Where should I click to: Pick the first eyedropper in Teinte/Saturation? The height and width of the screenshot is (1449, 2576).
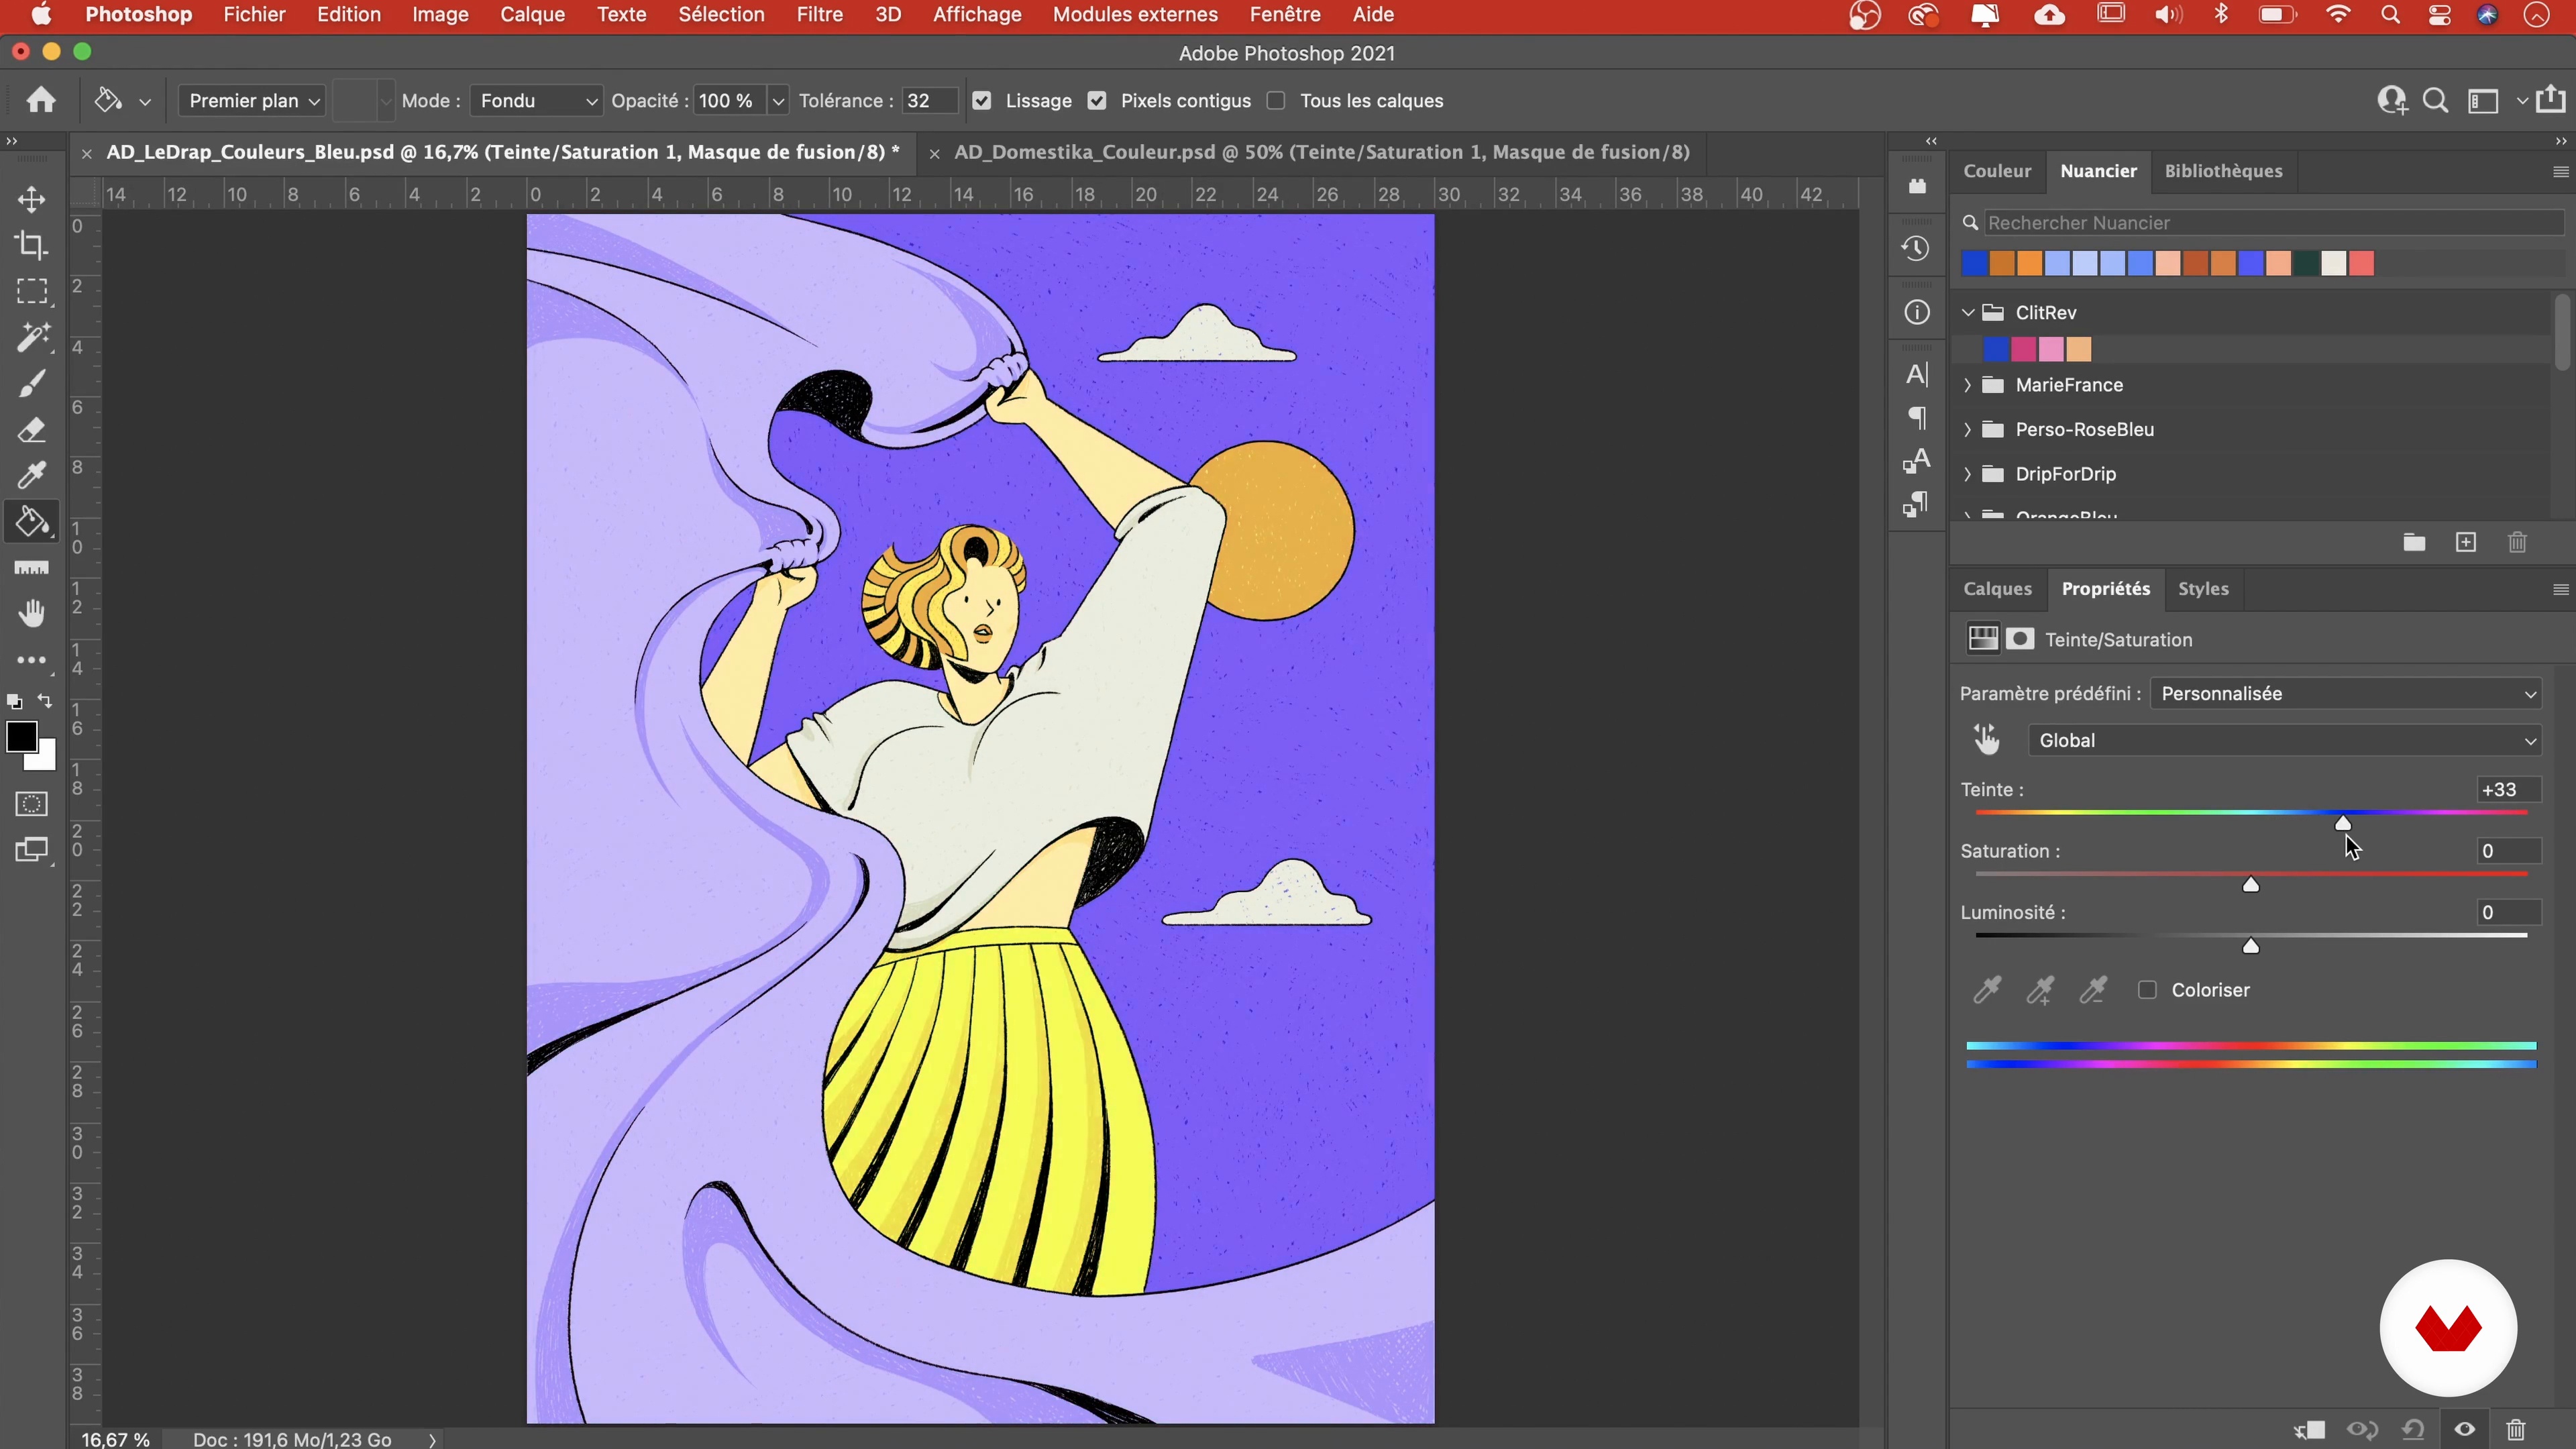1986,990
